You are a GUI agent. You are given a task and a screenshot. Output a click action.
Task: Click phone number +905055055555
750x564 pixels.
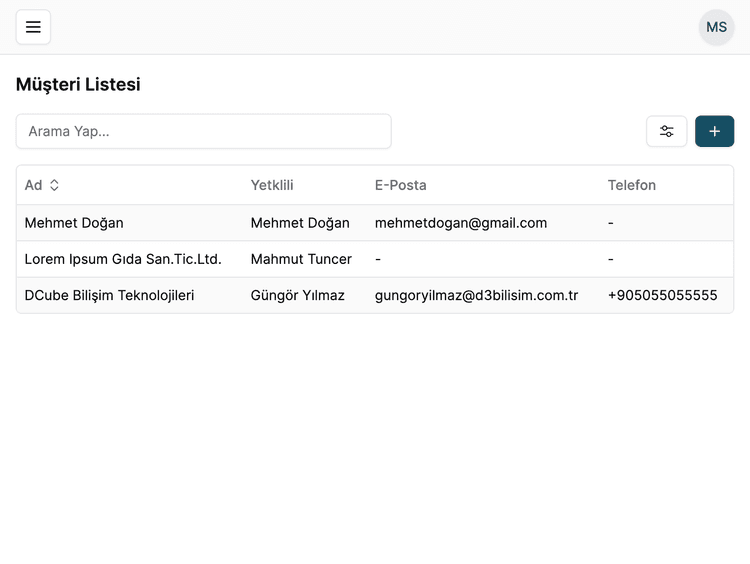point(662,295)
